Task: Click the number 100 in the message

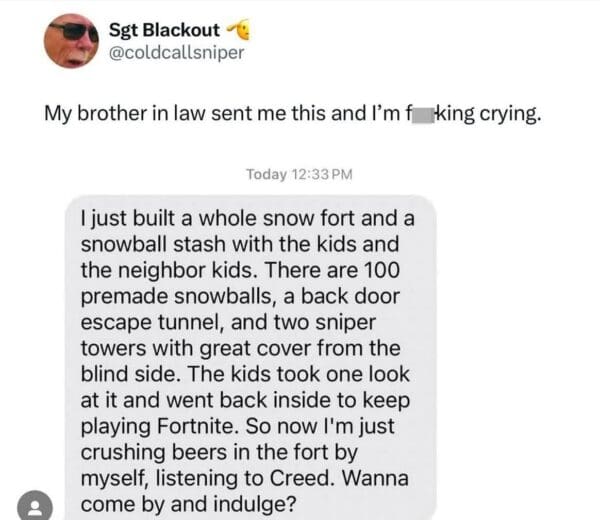Action: tap(382, 270)
